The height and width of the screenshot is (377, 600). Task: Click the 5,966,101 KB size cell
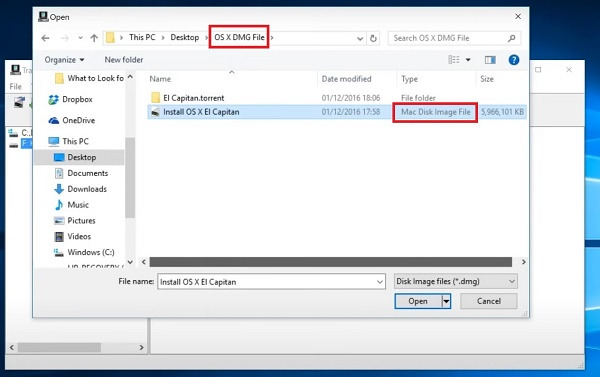pyautogui.click(x=502, y=112)
